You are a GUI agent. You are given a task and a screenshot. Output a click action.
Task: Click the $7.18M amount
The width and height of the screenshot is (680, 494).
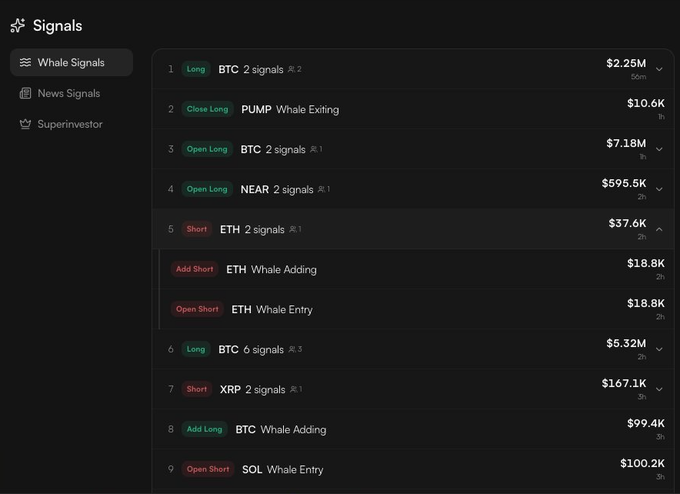[626, 143]
